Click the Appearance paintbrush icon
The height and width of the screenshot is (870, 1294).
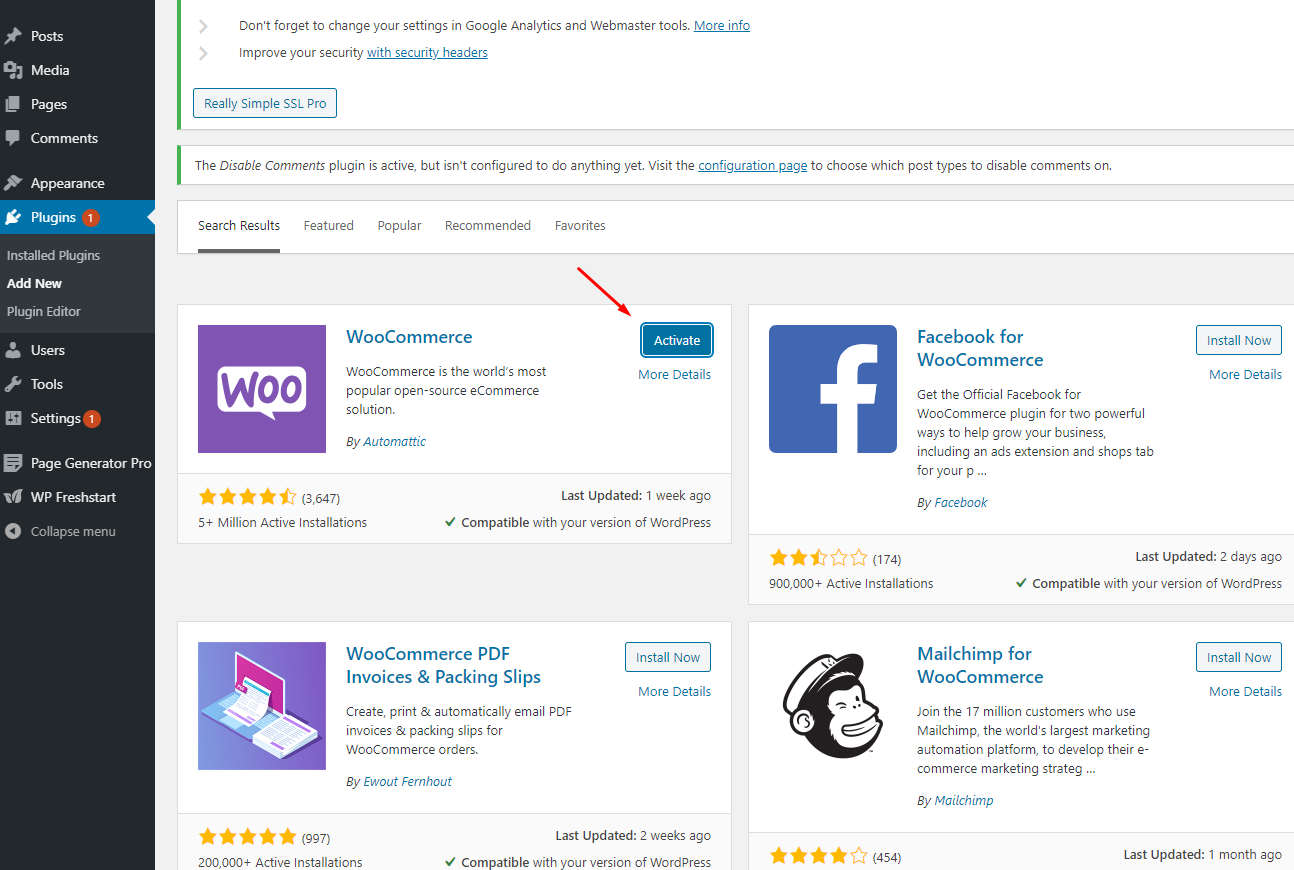tap(13, 183)
